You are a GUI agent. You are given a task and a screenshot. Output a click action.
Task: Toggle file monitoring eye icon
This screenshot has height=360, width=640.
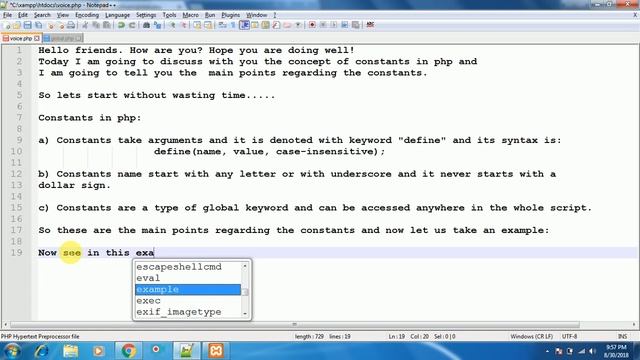[x=298, y=25]
